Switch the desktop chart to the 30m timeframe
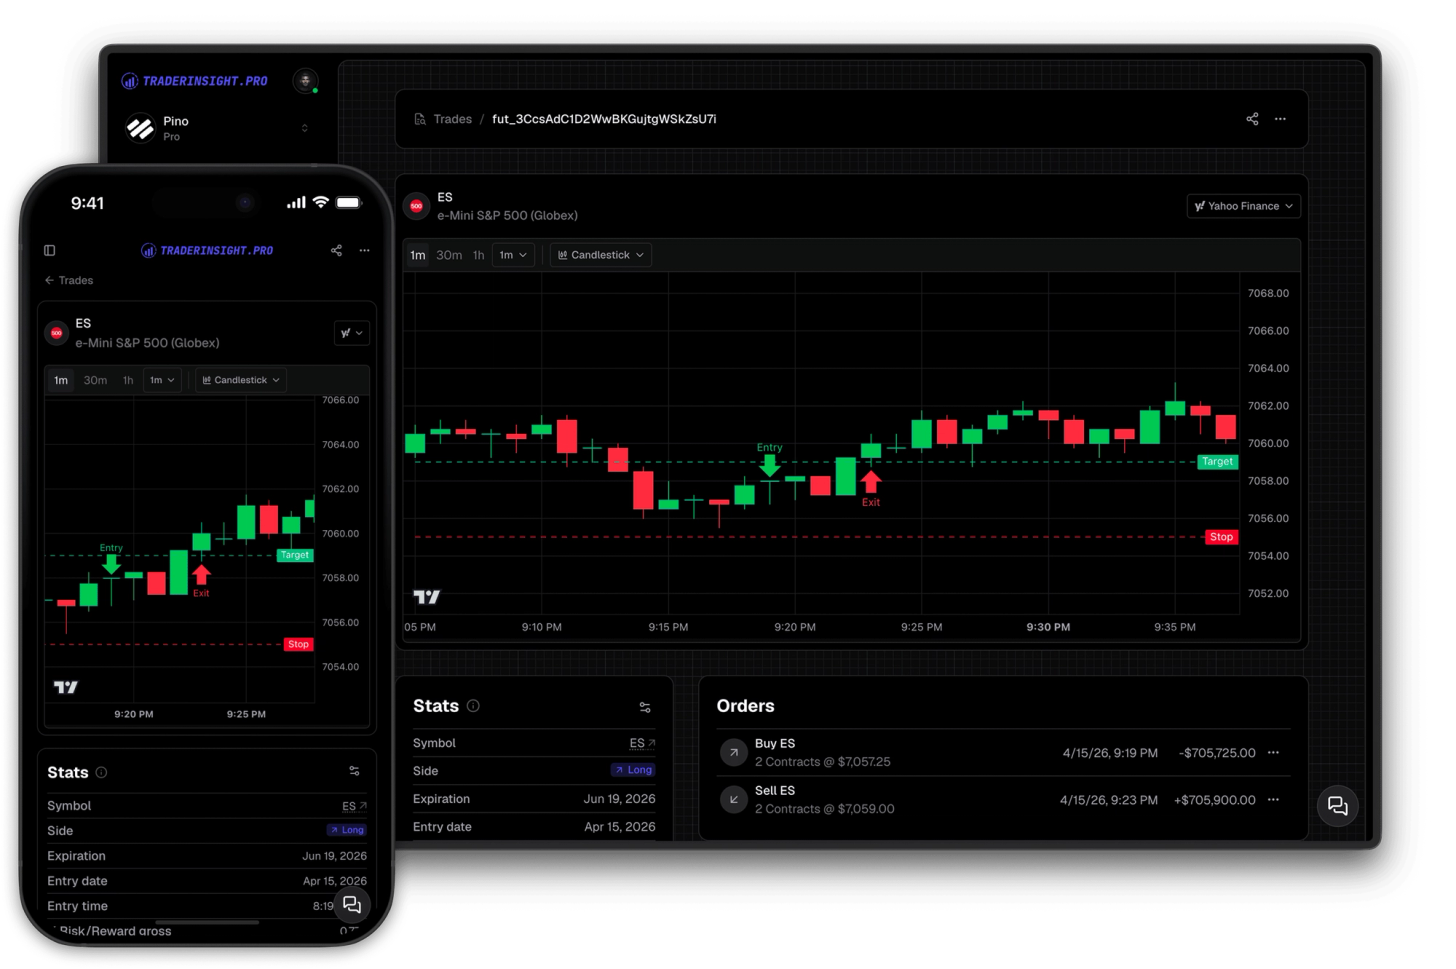The width and height of the screenshot is (1456, 969). pos(448,255)
